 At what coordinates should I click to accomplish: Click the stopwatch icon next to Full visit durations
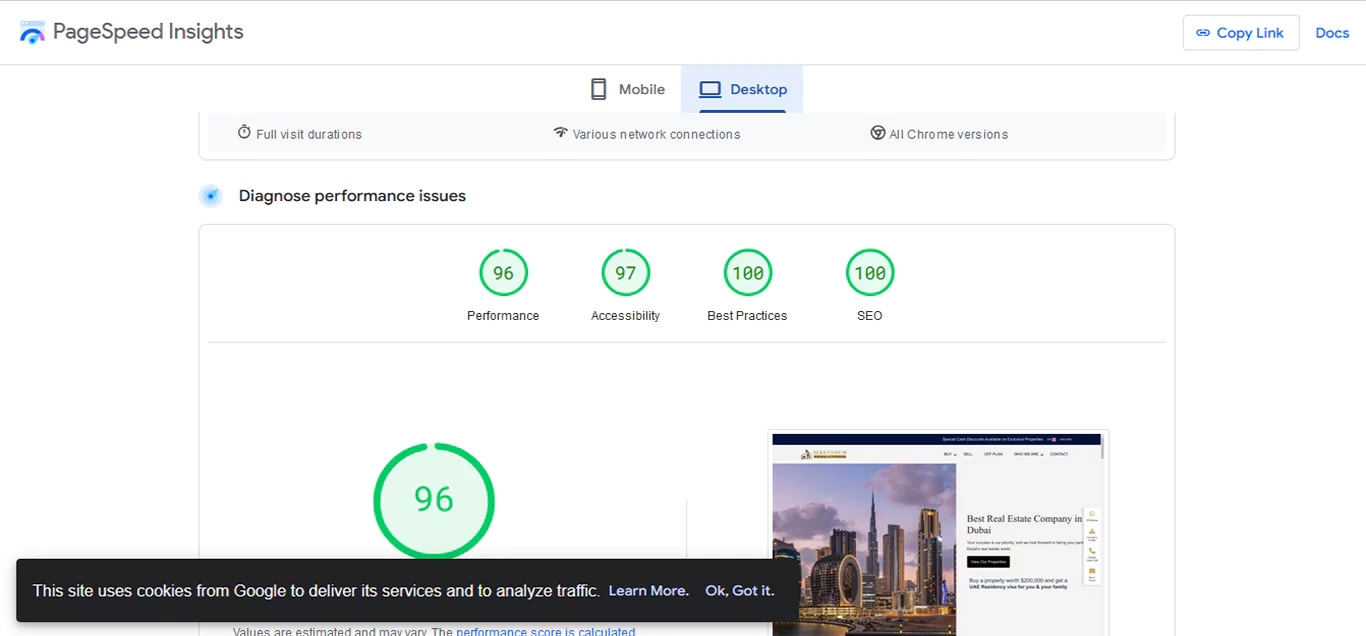pos(243,132)
